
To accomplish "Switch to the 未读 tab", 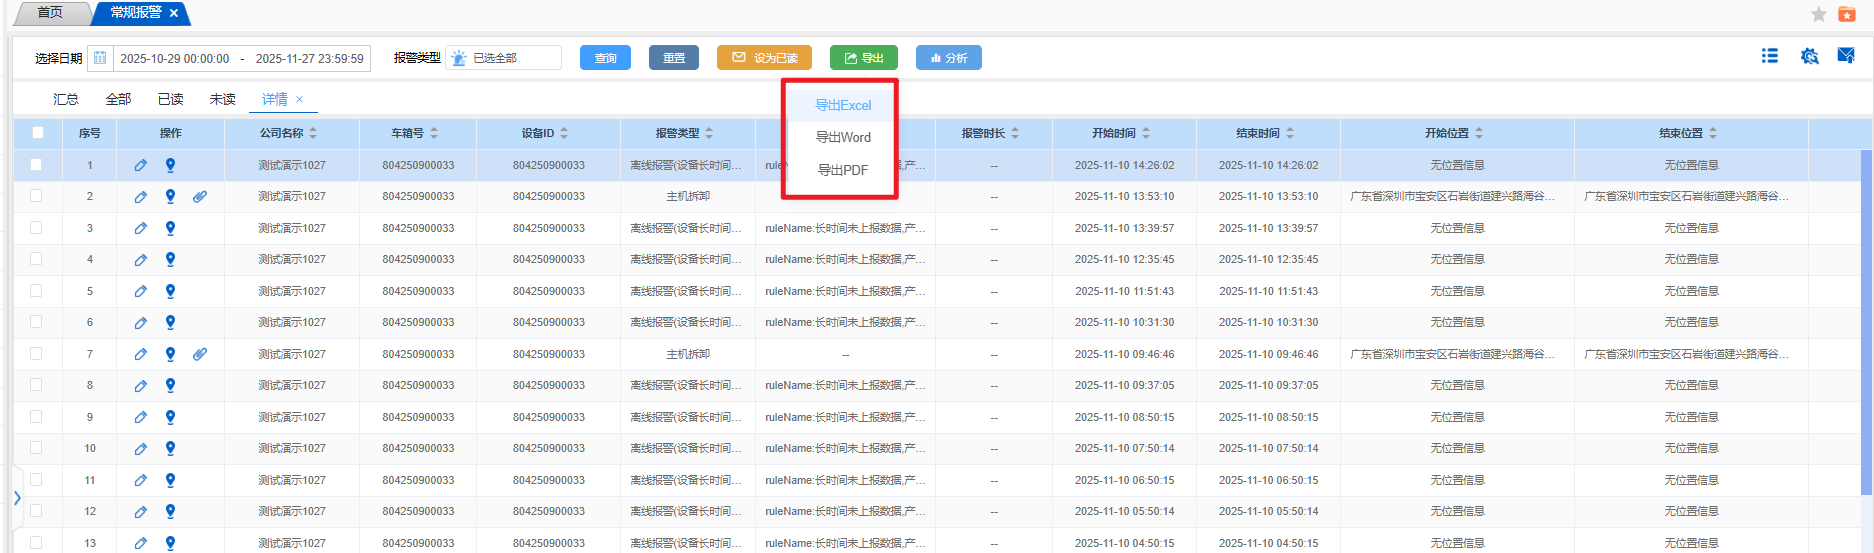I will click(x=222, y=99).
